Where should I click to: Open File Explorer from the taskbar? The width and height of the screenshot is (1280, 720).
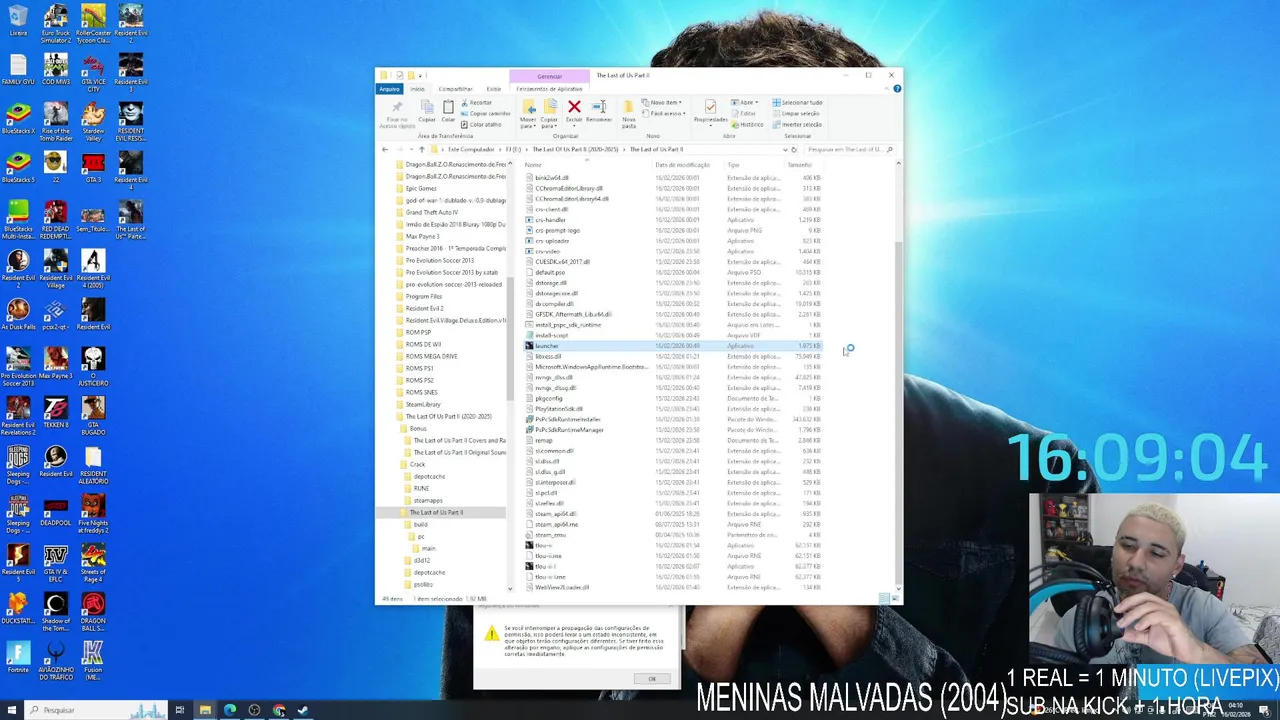click(x=205, y=710)
